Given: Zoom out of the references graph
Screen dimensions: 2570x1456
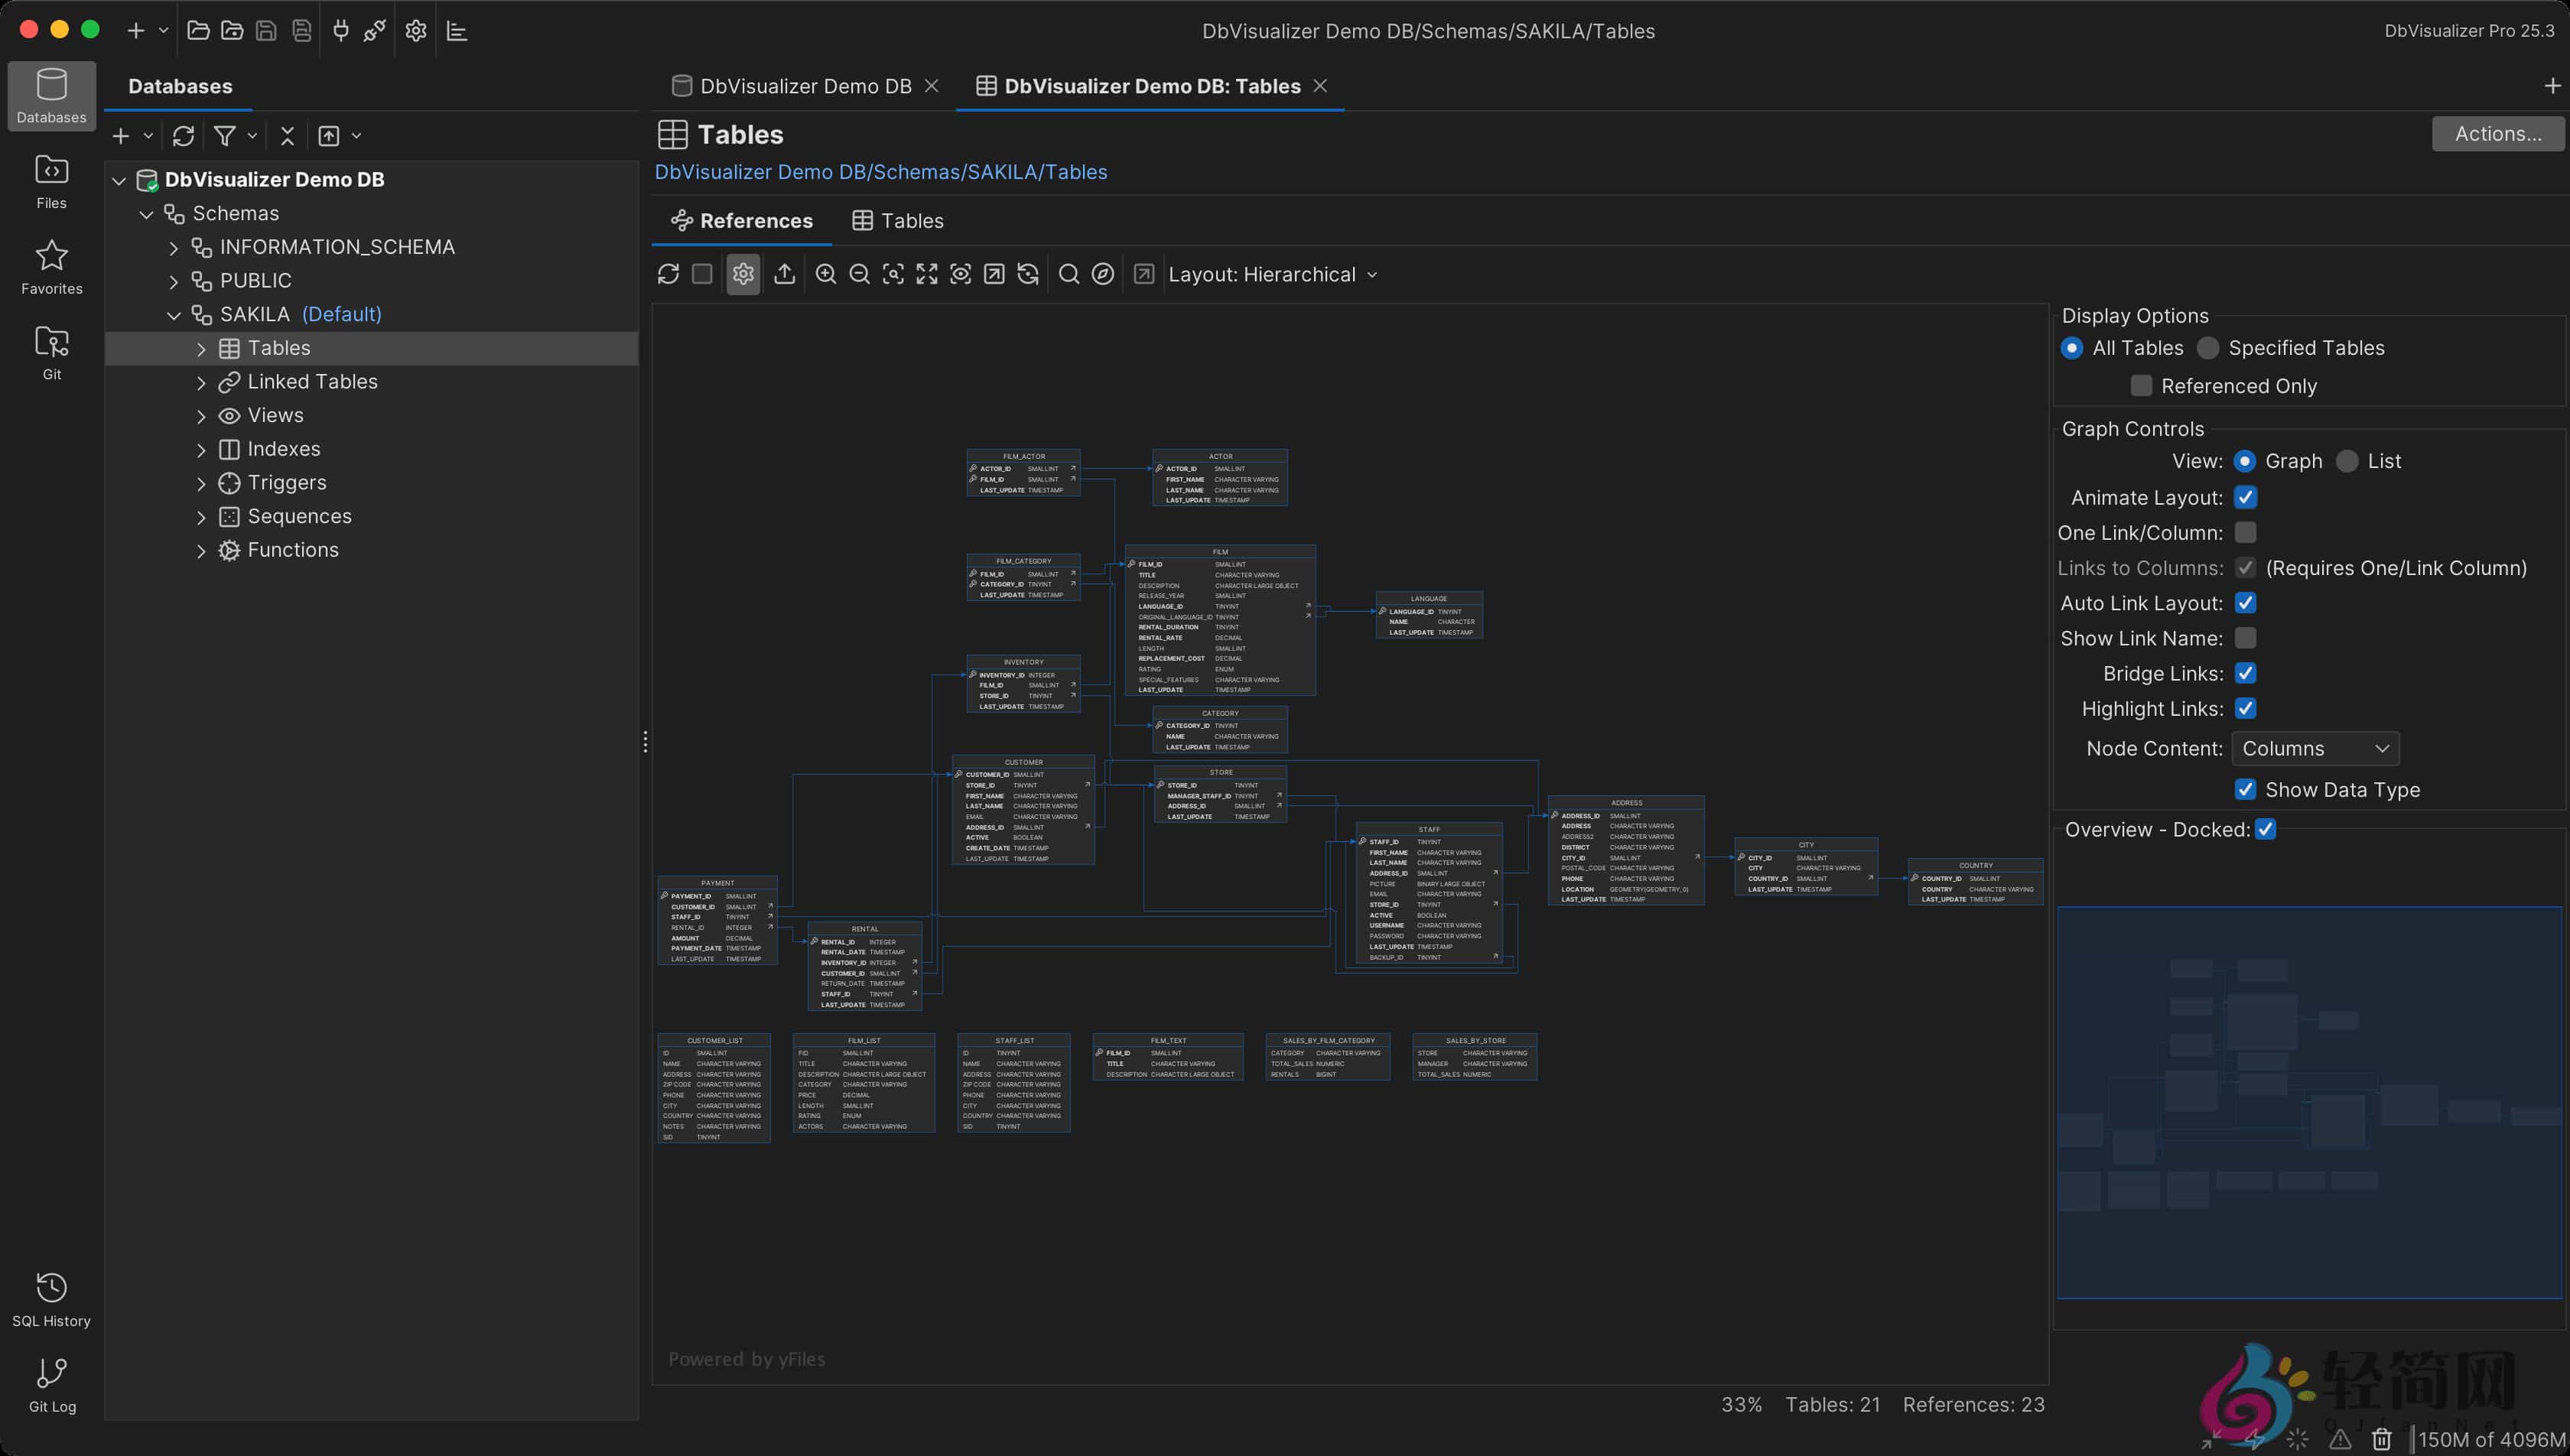Looking at the screenshot, I should (x=859, y=273).
